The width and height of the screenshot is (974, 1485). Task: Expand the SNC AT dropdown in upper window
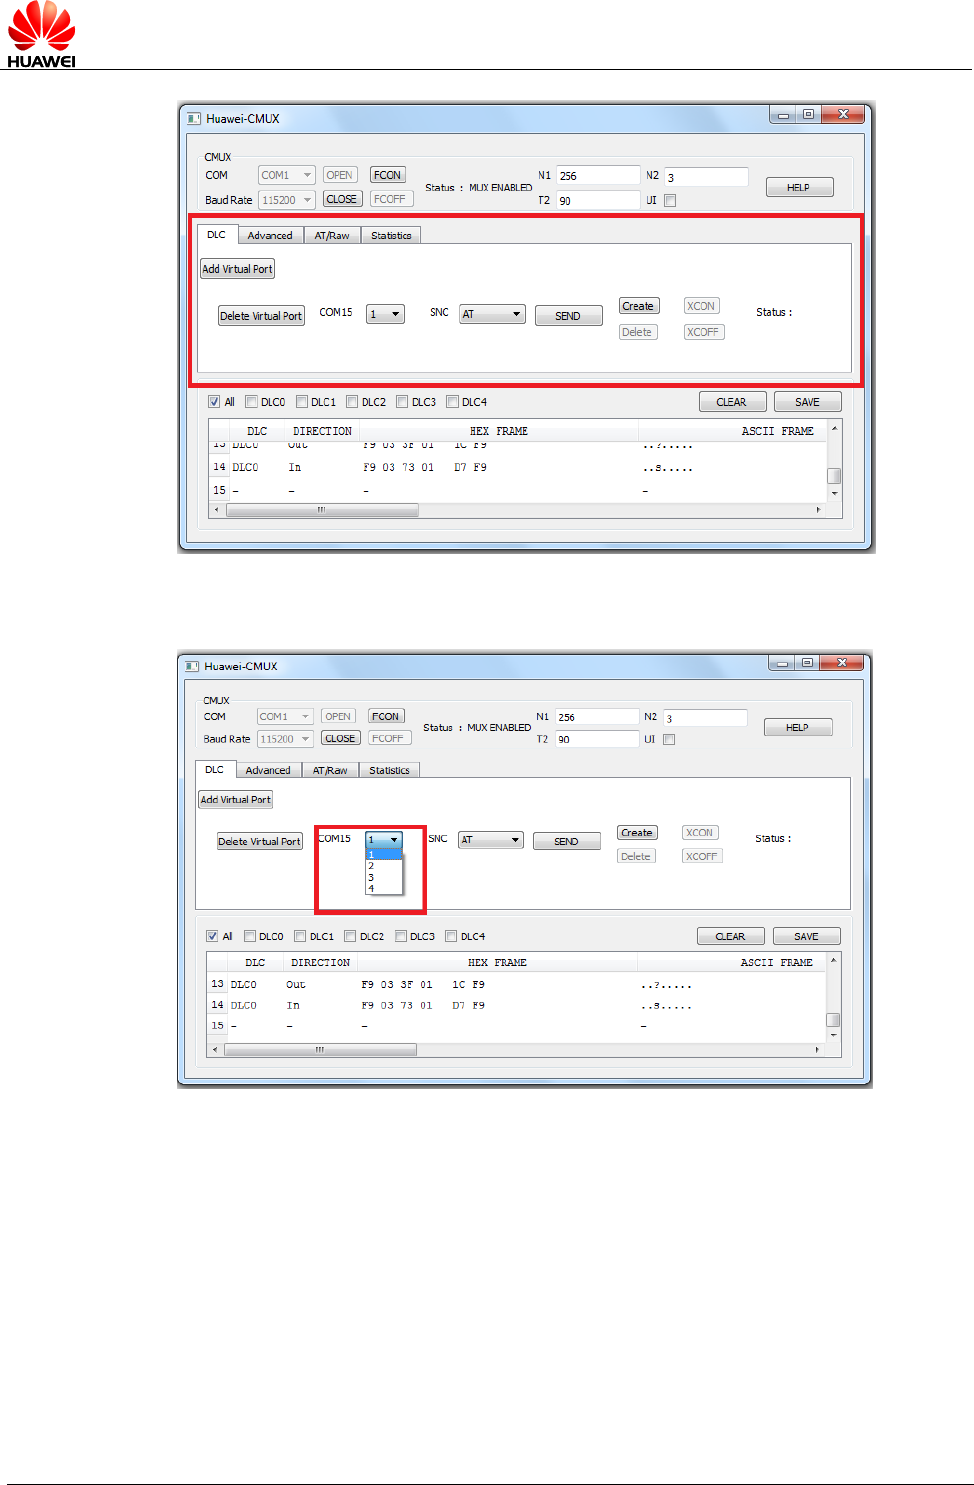coord(492,314)
